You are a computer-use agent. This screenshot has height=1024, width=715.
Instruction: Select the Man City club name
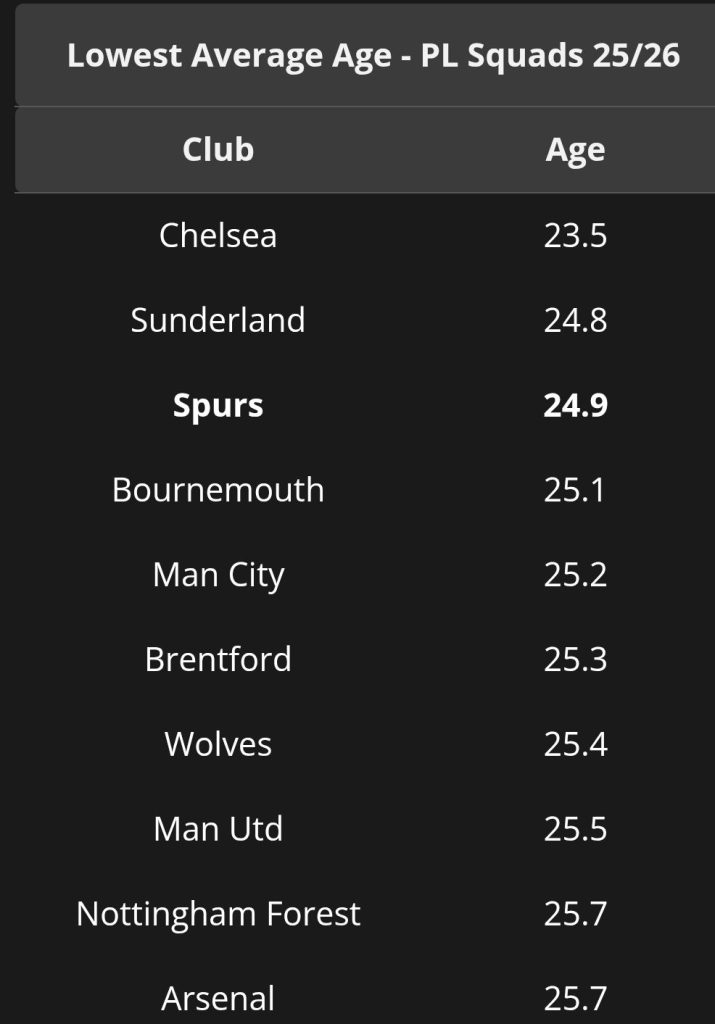tap(218, 576)
